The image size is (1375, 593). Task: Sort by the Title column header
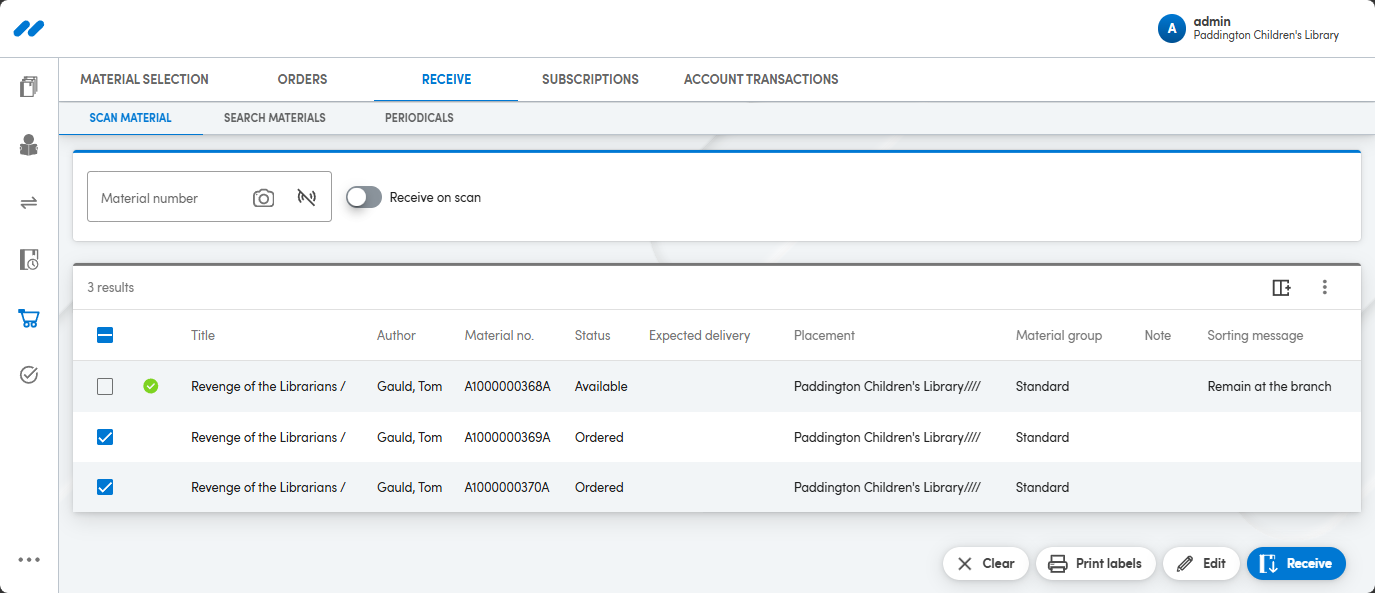pyautogui.click(x=203, y=336)
